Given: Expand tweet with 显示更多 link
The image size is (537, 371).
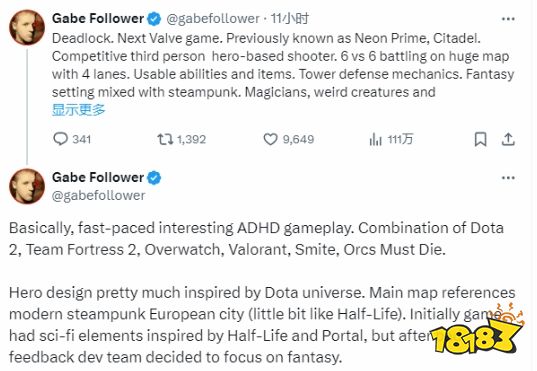Looking at the screenshot, I should coord(78,110).
